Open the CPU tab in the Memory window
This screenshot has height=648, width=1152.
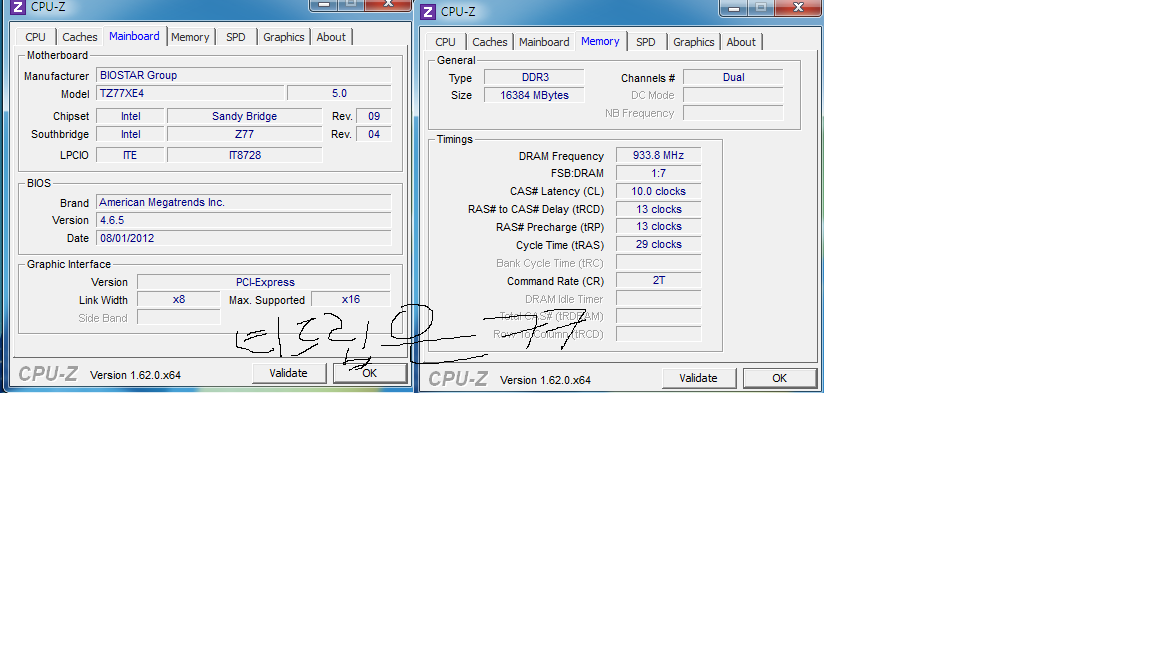point(445,42)
